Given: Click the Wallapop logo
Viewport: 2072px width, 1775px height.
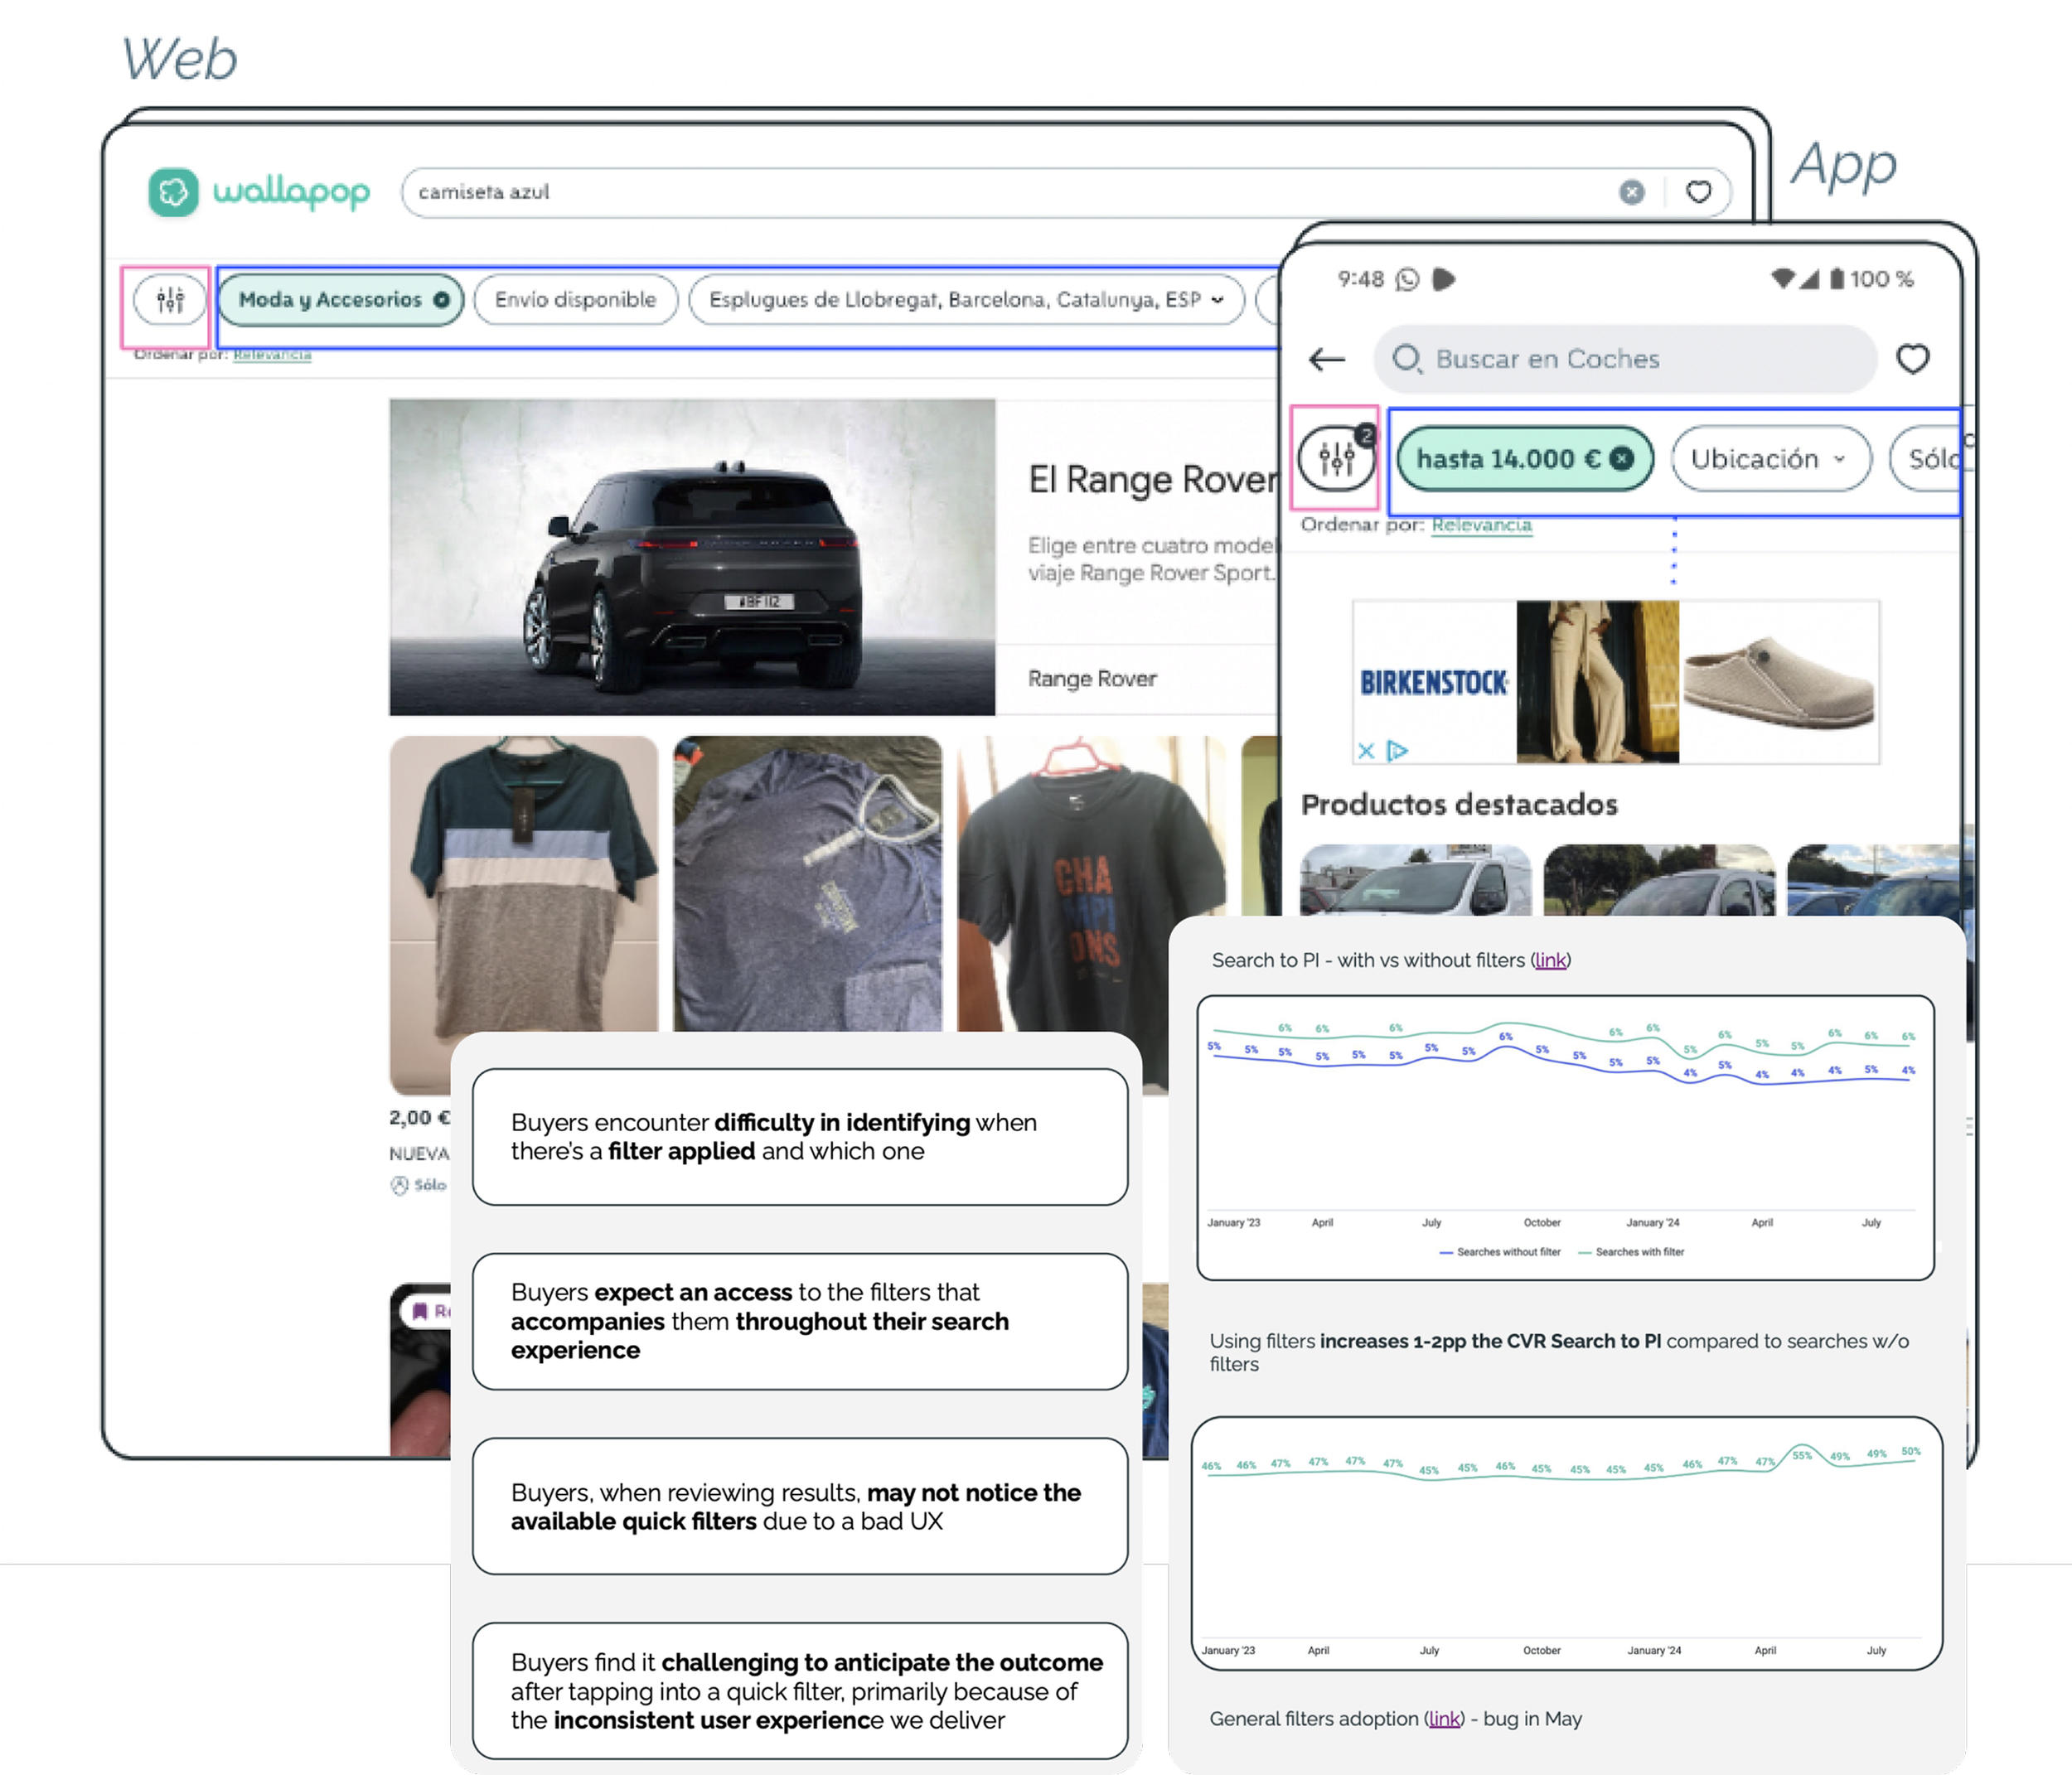Looking at the screenshot, I should pos(259,191).
